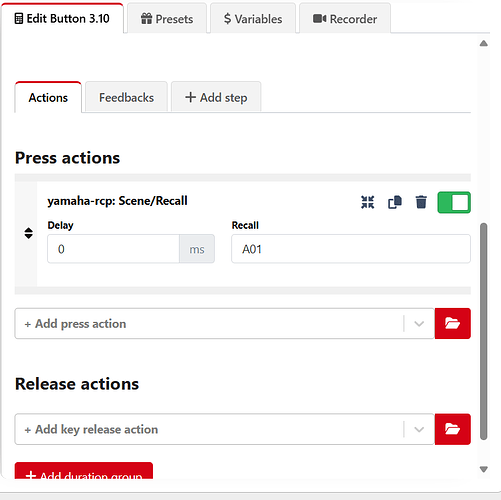Click the vertical scrollbar thumb of the panel
501x500 pixels.
[x=483, y=331]
